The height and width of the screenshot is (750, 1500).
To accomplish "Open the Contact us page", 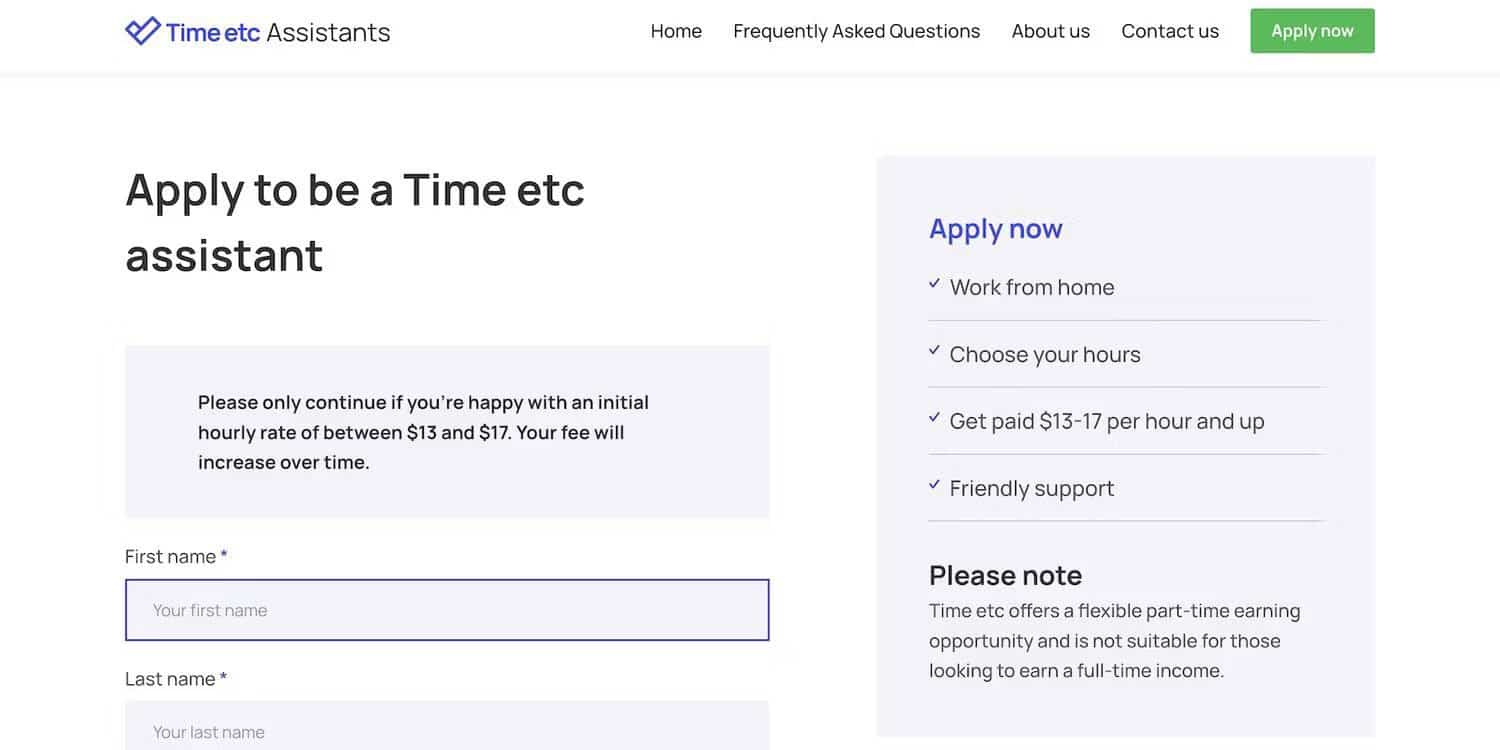I will (1170, 31).
